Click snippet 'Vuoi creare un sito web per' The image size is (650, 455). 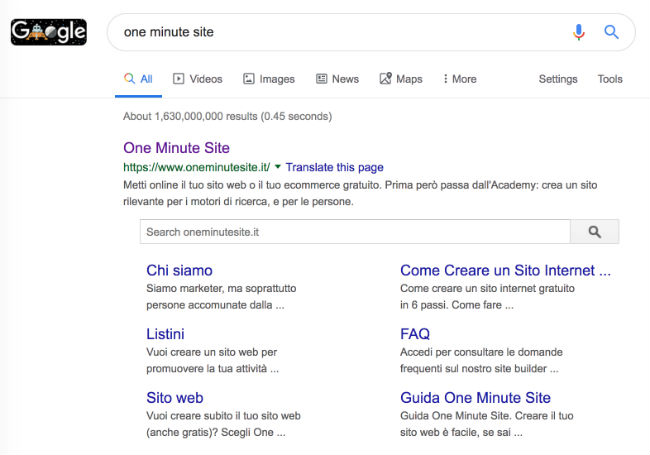[211, 352]
